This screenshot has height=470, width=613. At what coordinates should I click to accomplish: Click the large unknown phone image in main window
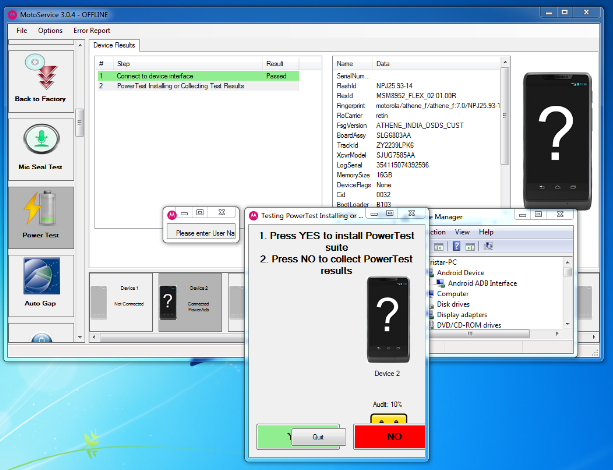(557, 141)
